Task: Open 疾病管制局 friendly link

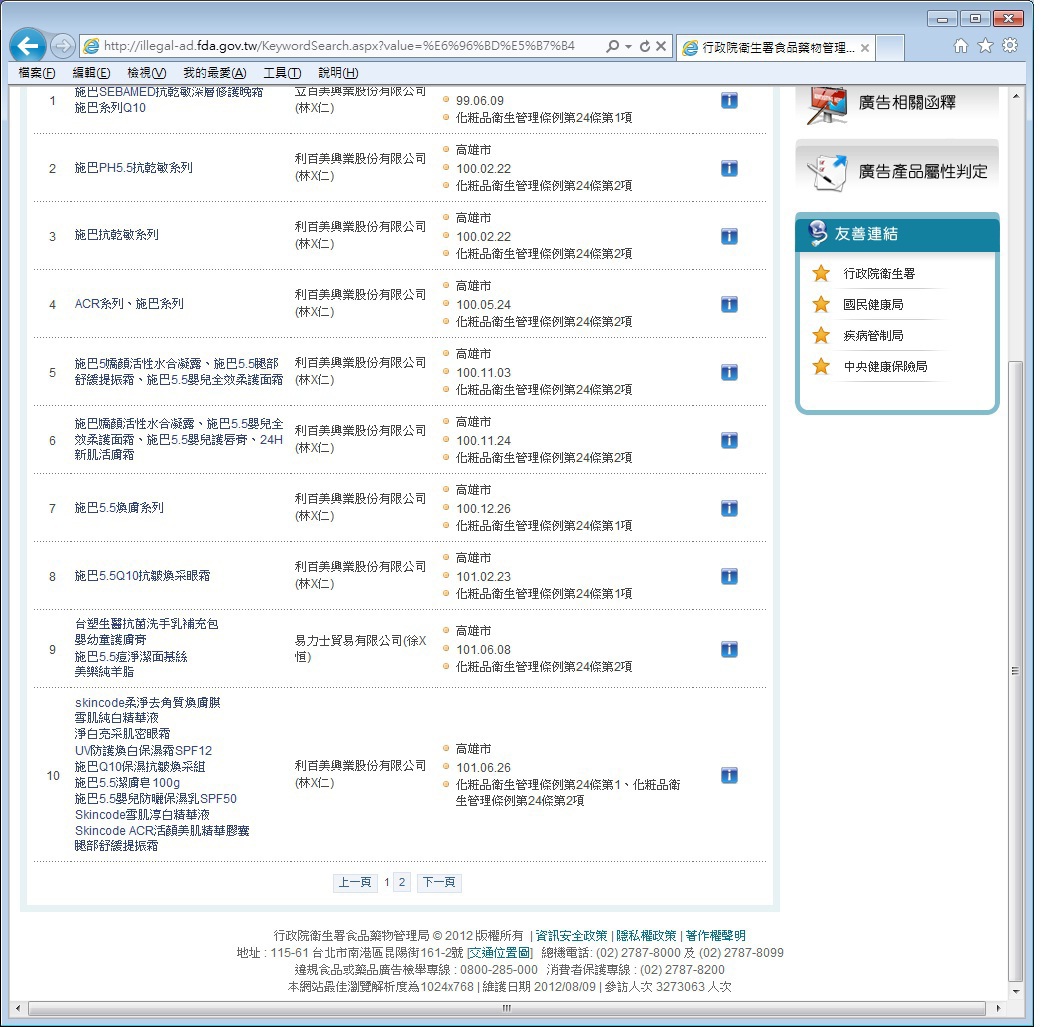Action: point(873,335)
